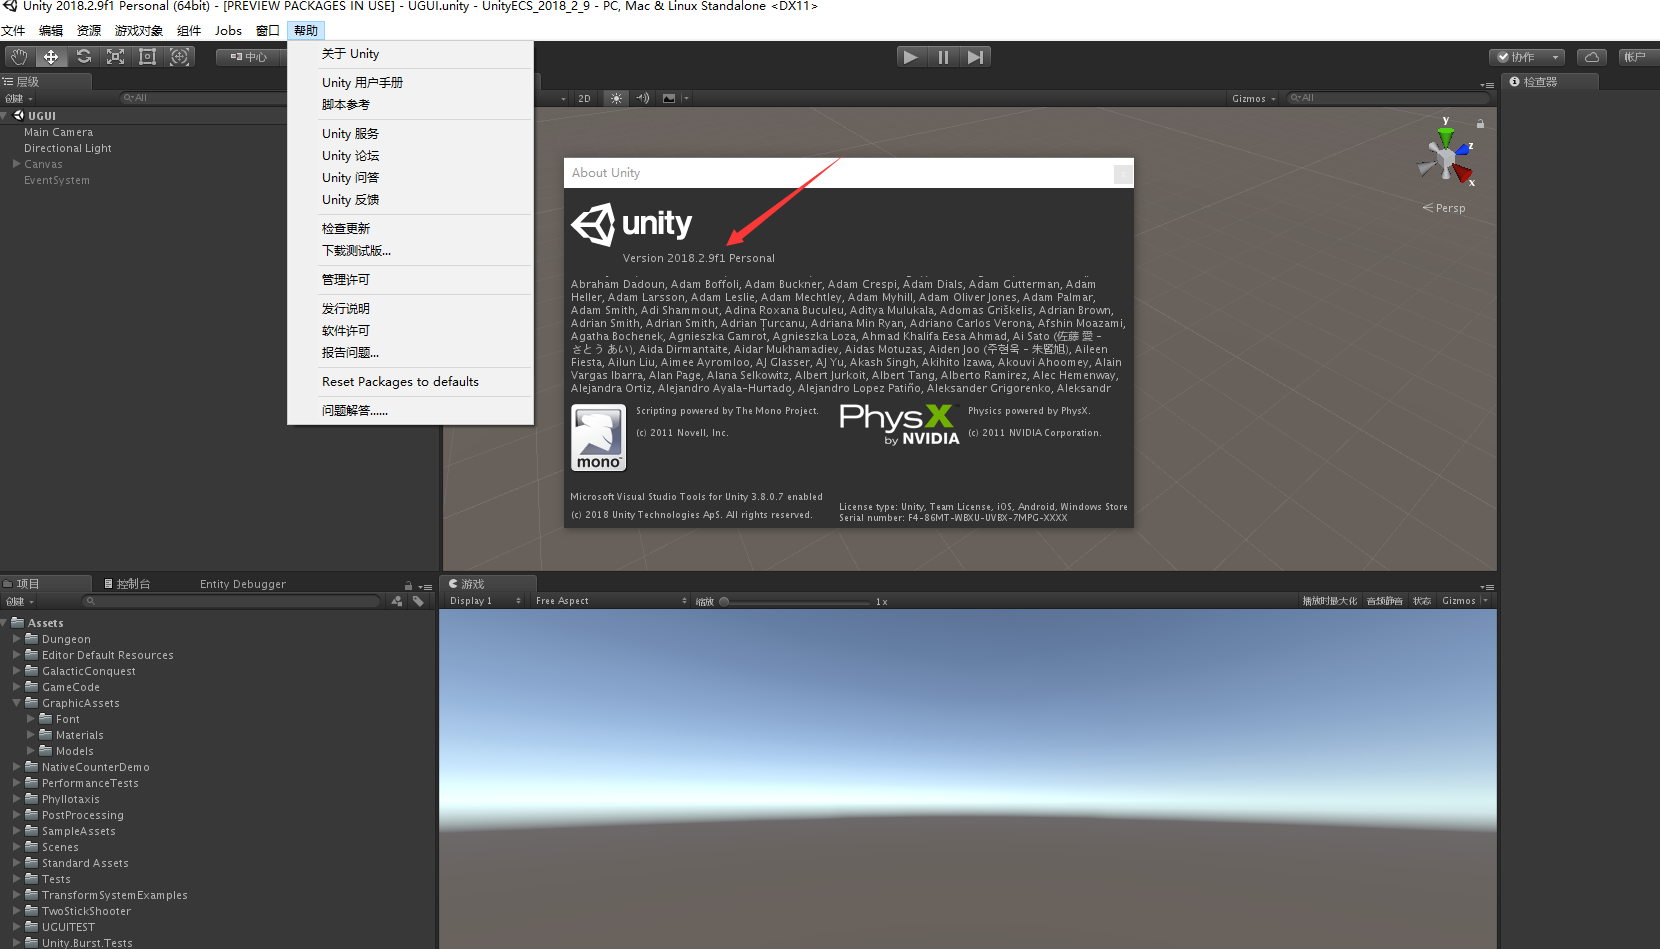1660x949 pixels.
Task: Click the Step frame button
Action: coord(975,57)
